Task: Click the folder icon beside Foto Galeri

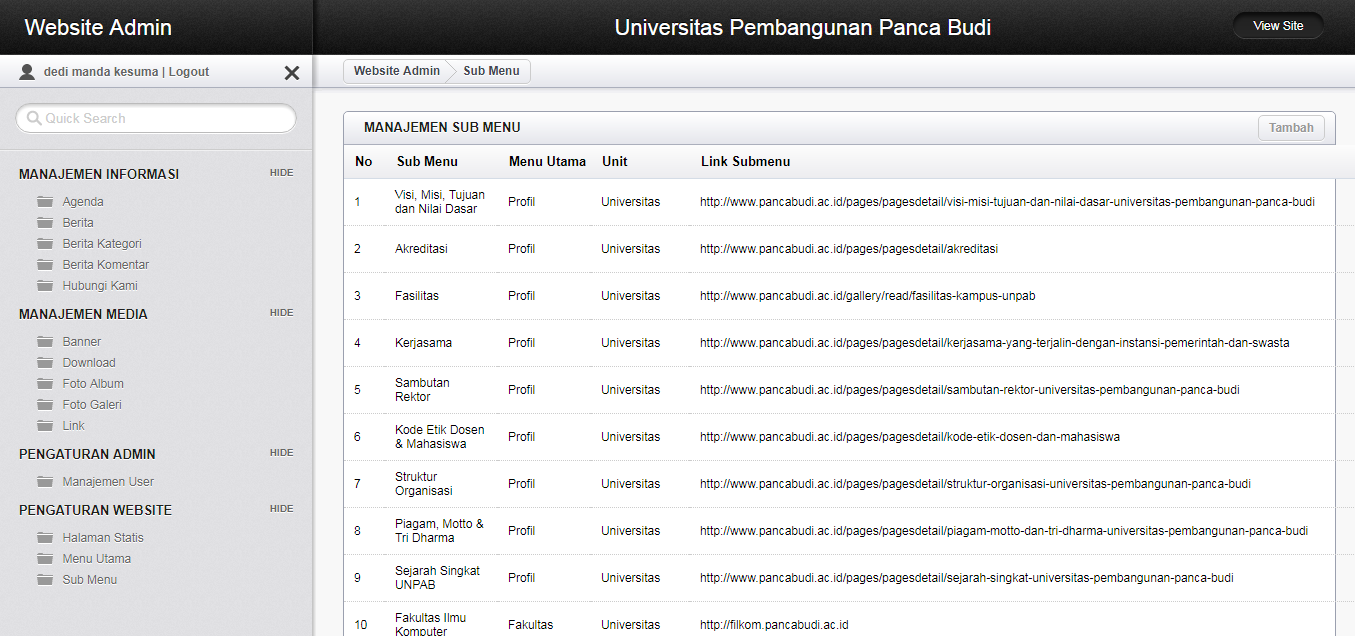Action: (x=45, y=405)
